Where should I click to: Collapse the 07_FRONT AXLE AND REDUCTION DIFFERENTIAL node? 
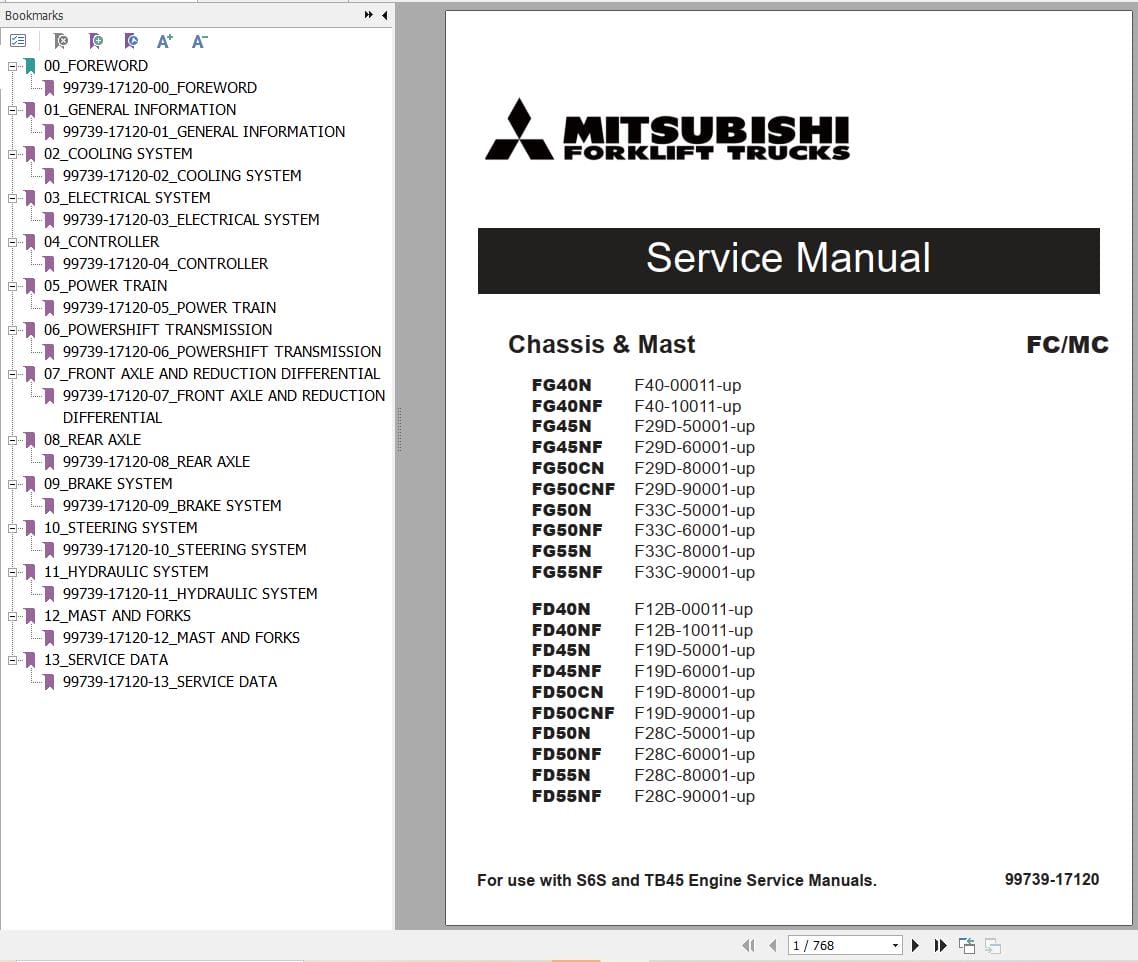(12, 374)
